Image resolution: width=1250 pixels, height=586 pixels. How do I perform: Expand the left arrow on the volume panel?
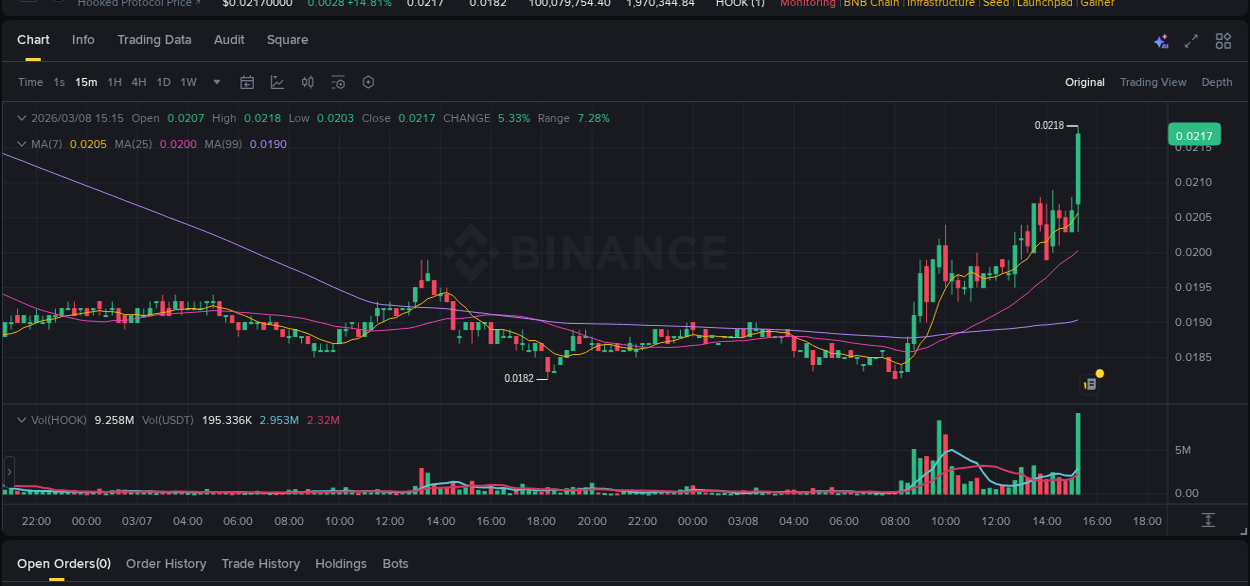click(7, 470)
